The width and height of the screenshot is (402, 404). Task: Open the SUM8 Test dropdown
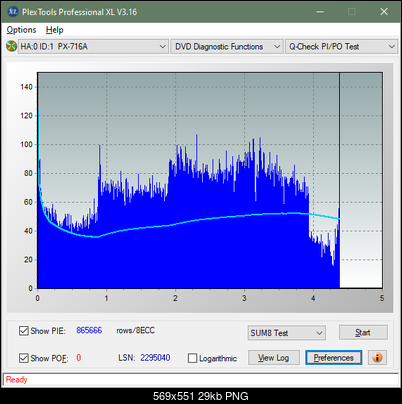pyautogui.click(x=287, y=333)
